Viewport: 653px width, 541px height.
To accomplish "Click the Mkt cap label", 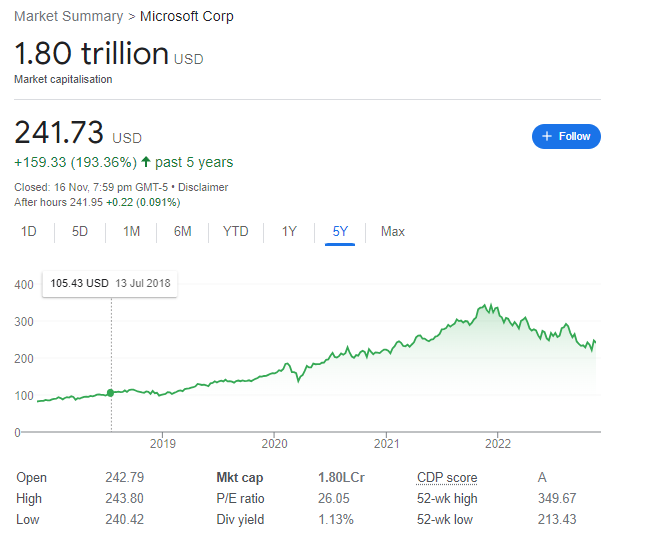I will coord(239,478).
